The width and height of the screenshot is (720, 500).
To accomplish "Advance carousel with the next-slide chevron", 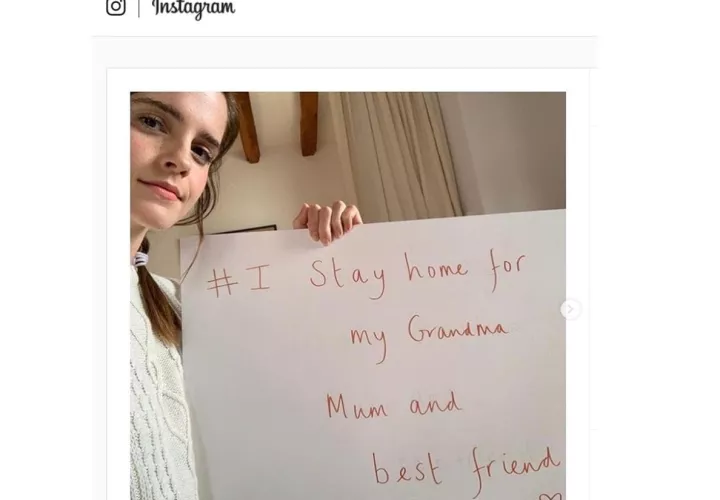I will click(571, 309).
